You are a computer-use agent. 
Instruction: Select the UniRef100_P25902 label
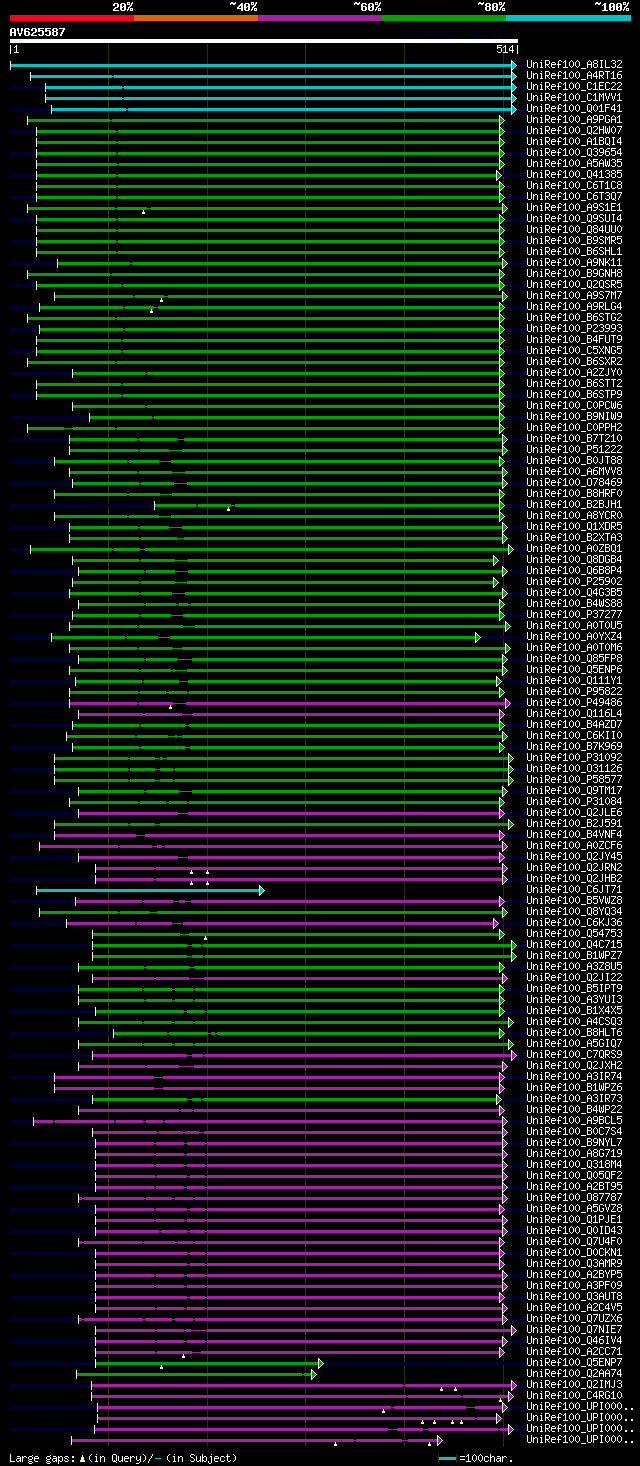click(x=574, y=581)
